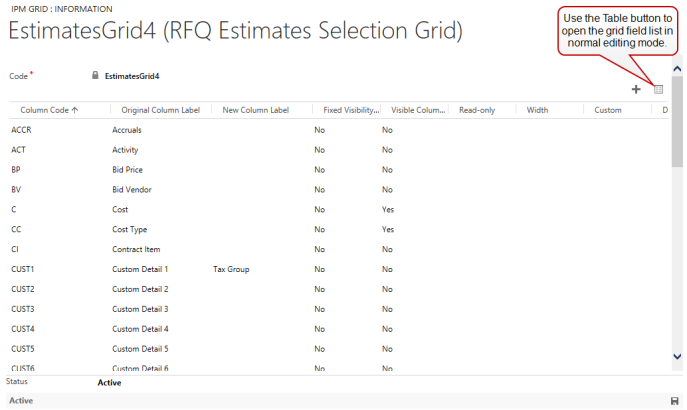Click the Yes value in Cost Type row
Viewport: 687px width, 410px height.
(388, 229)
